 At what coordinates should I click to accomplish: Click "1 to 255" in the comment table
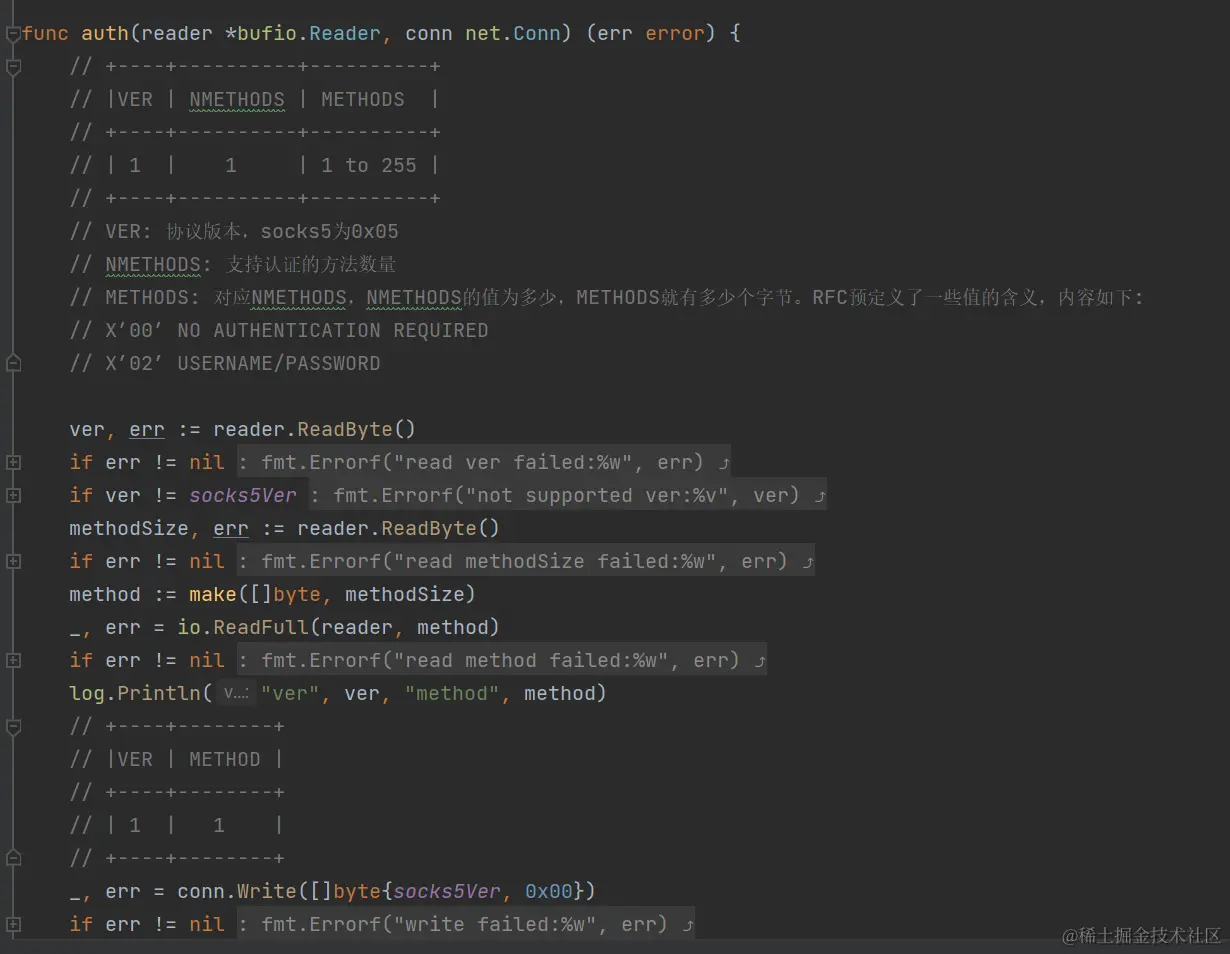(x=369, y=165)
